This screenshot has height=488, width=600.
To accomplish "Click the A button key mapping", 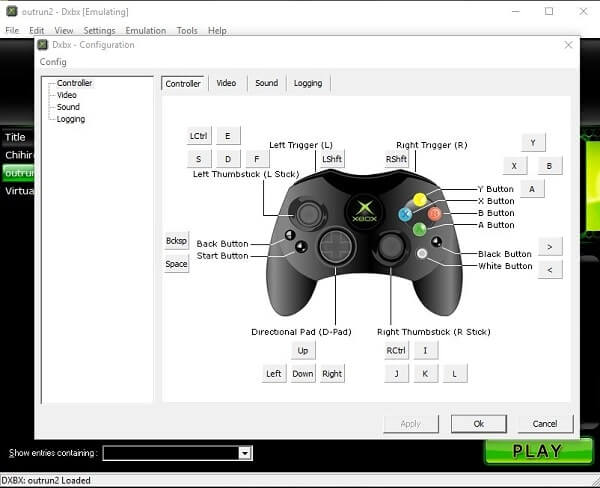I will [532, 189].
